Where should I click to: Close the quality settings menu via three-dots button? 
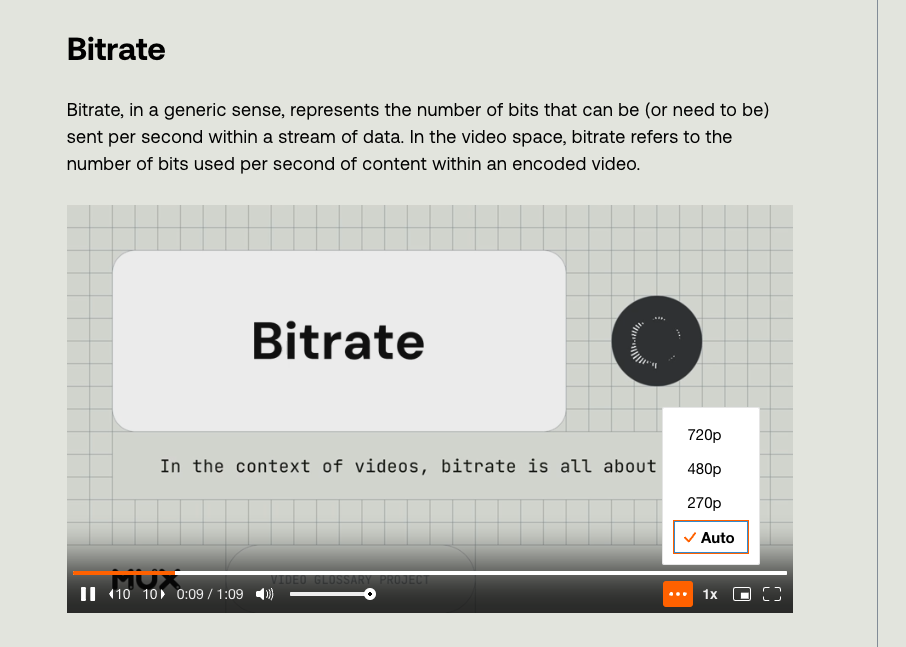click(x=677, y=594)
